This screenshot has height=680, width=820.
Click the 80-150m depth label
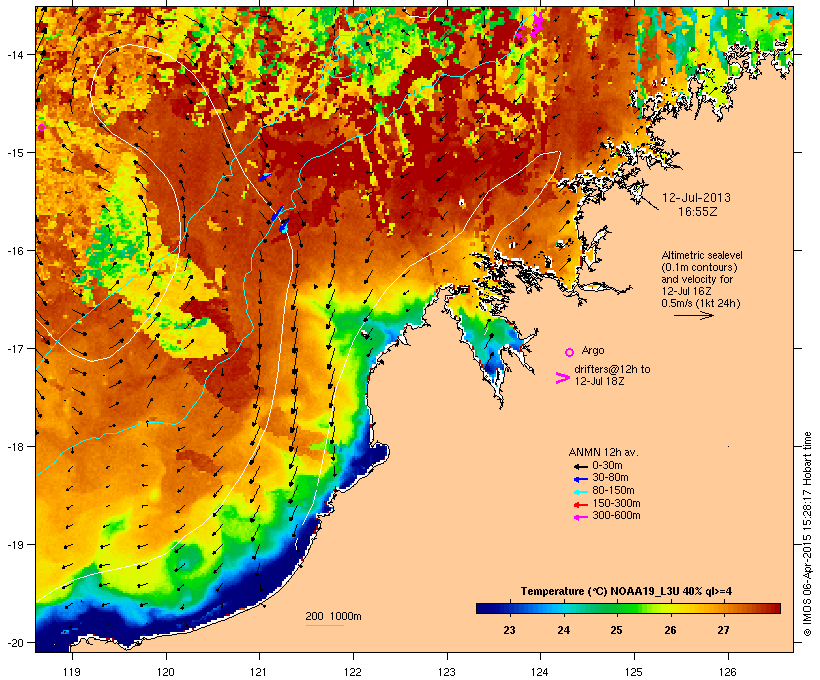(613, 491)
